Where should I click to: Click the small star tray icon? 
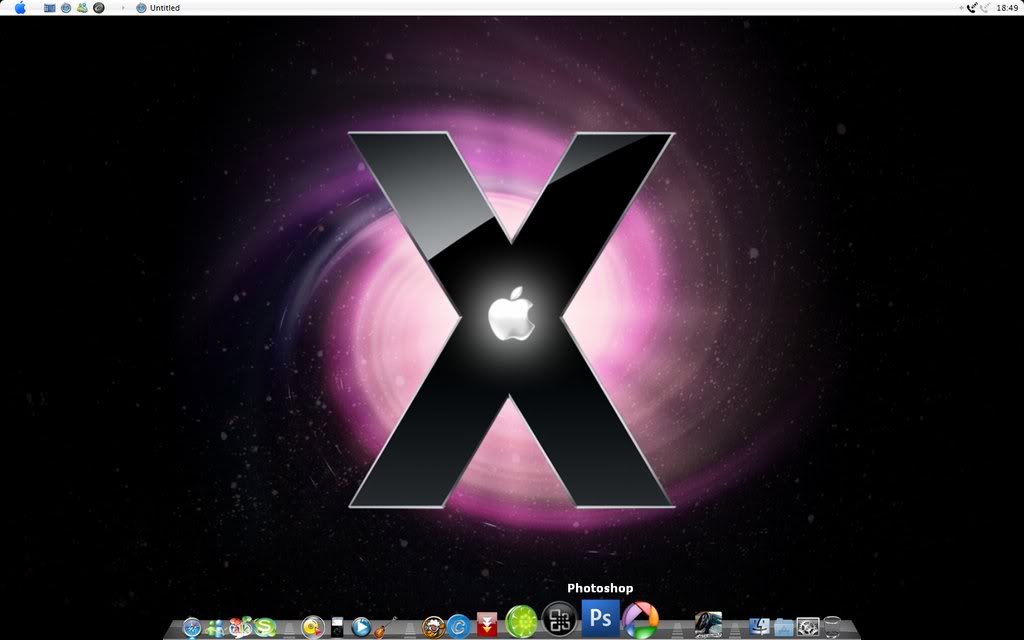click(961, 8)
